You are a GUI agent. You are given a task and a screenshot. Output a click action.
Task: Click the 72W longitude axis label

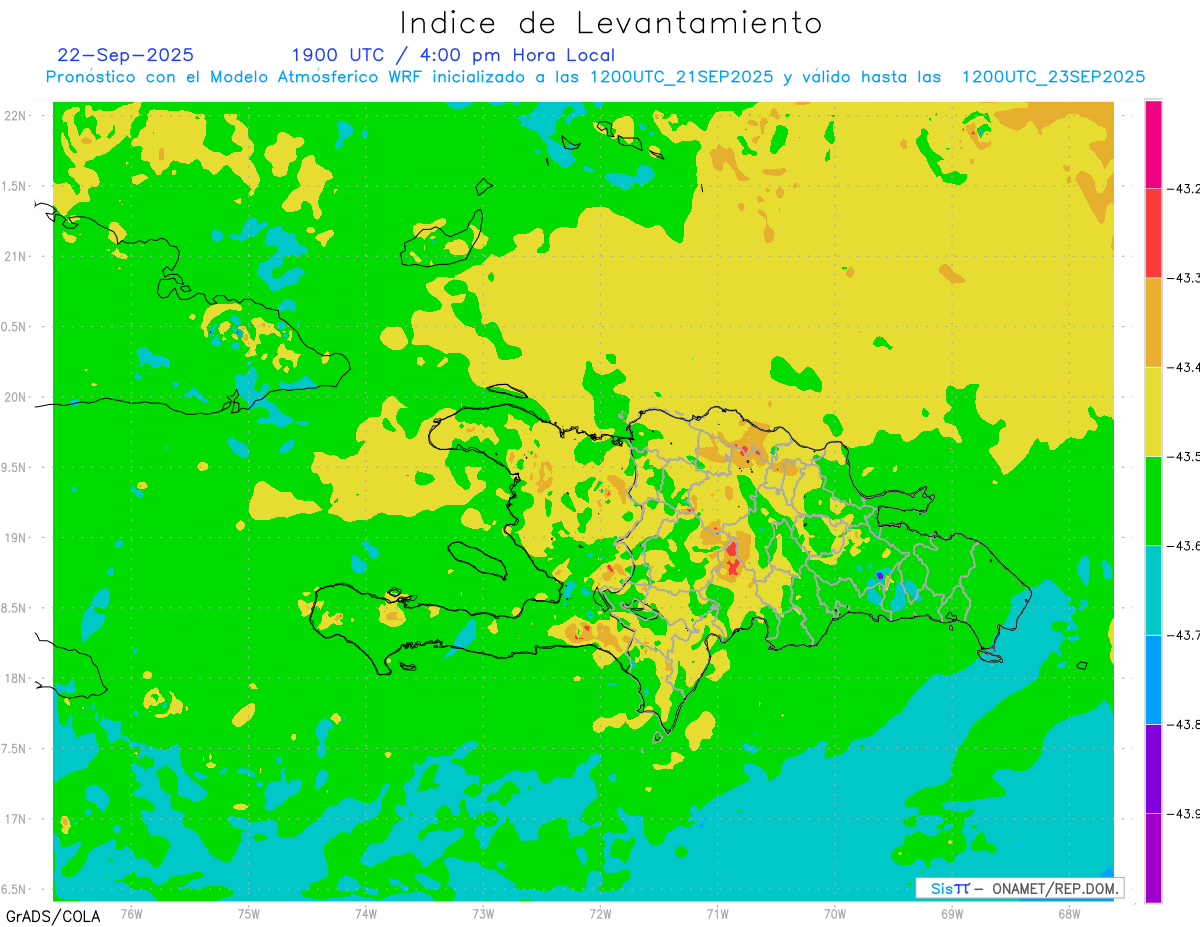pos(600,913)
